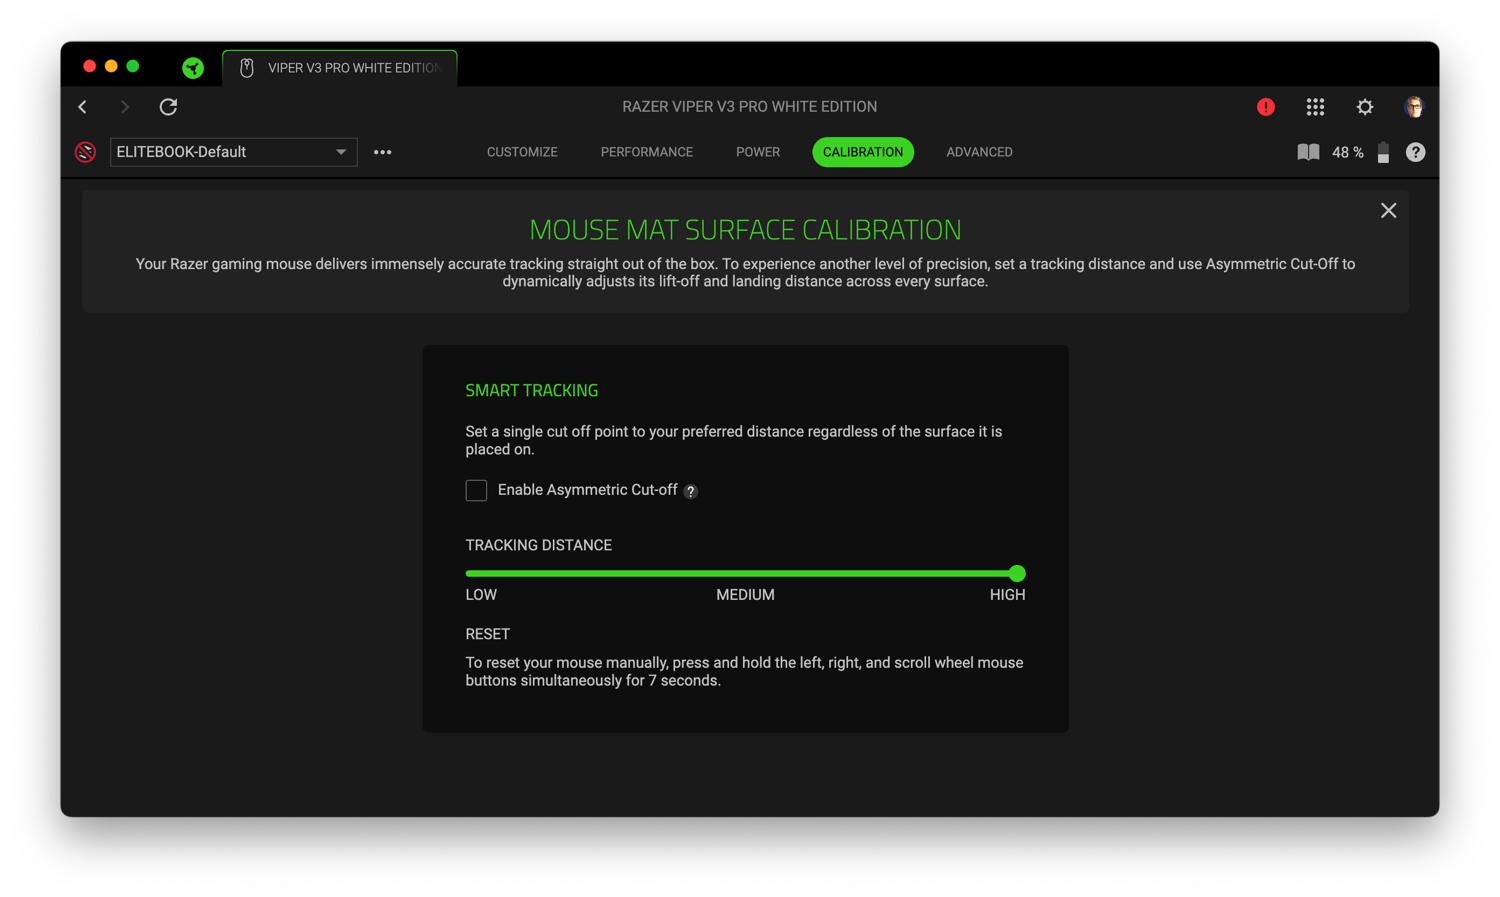Show Asymmetric Cut-off tooltip help icon
Screen dimensions: 1500x897
[x=691, y=491]
